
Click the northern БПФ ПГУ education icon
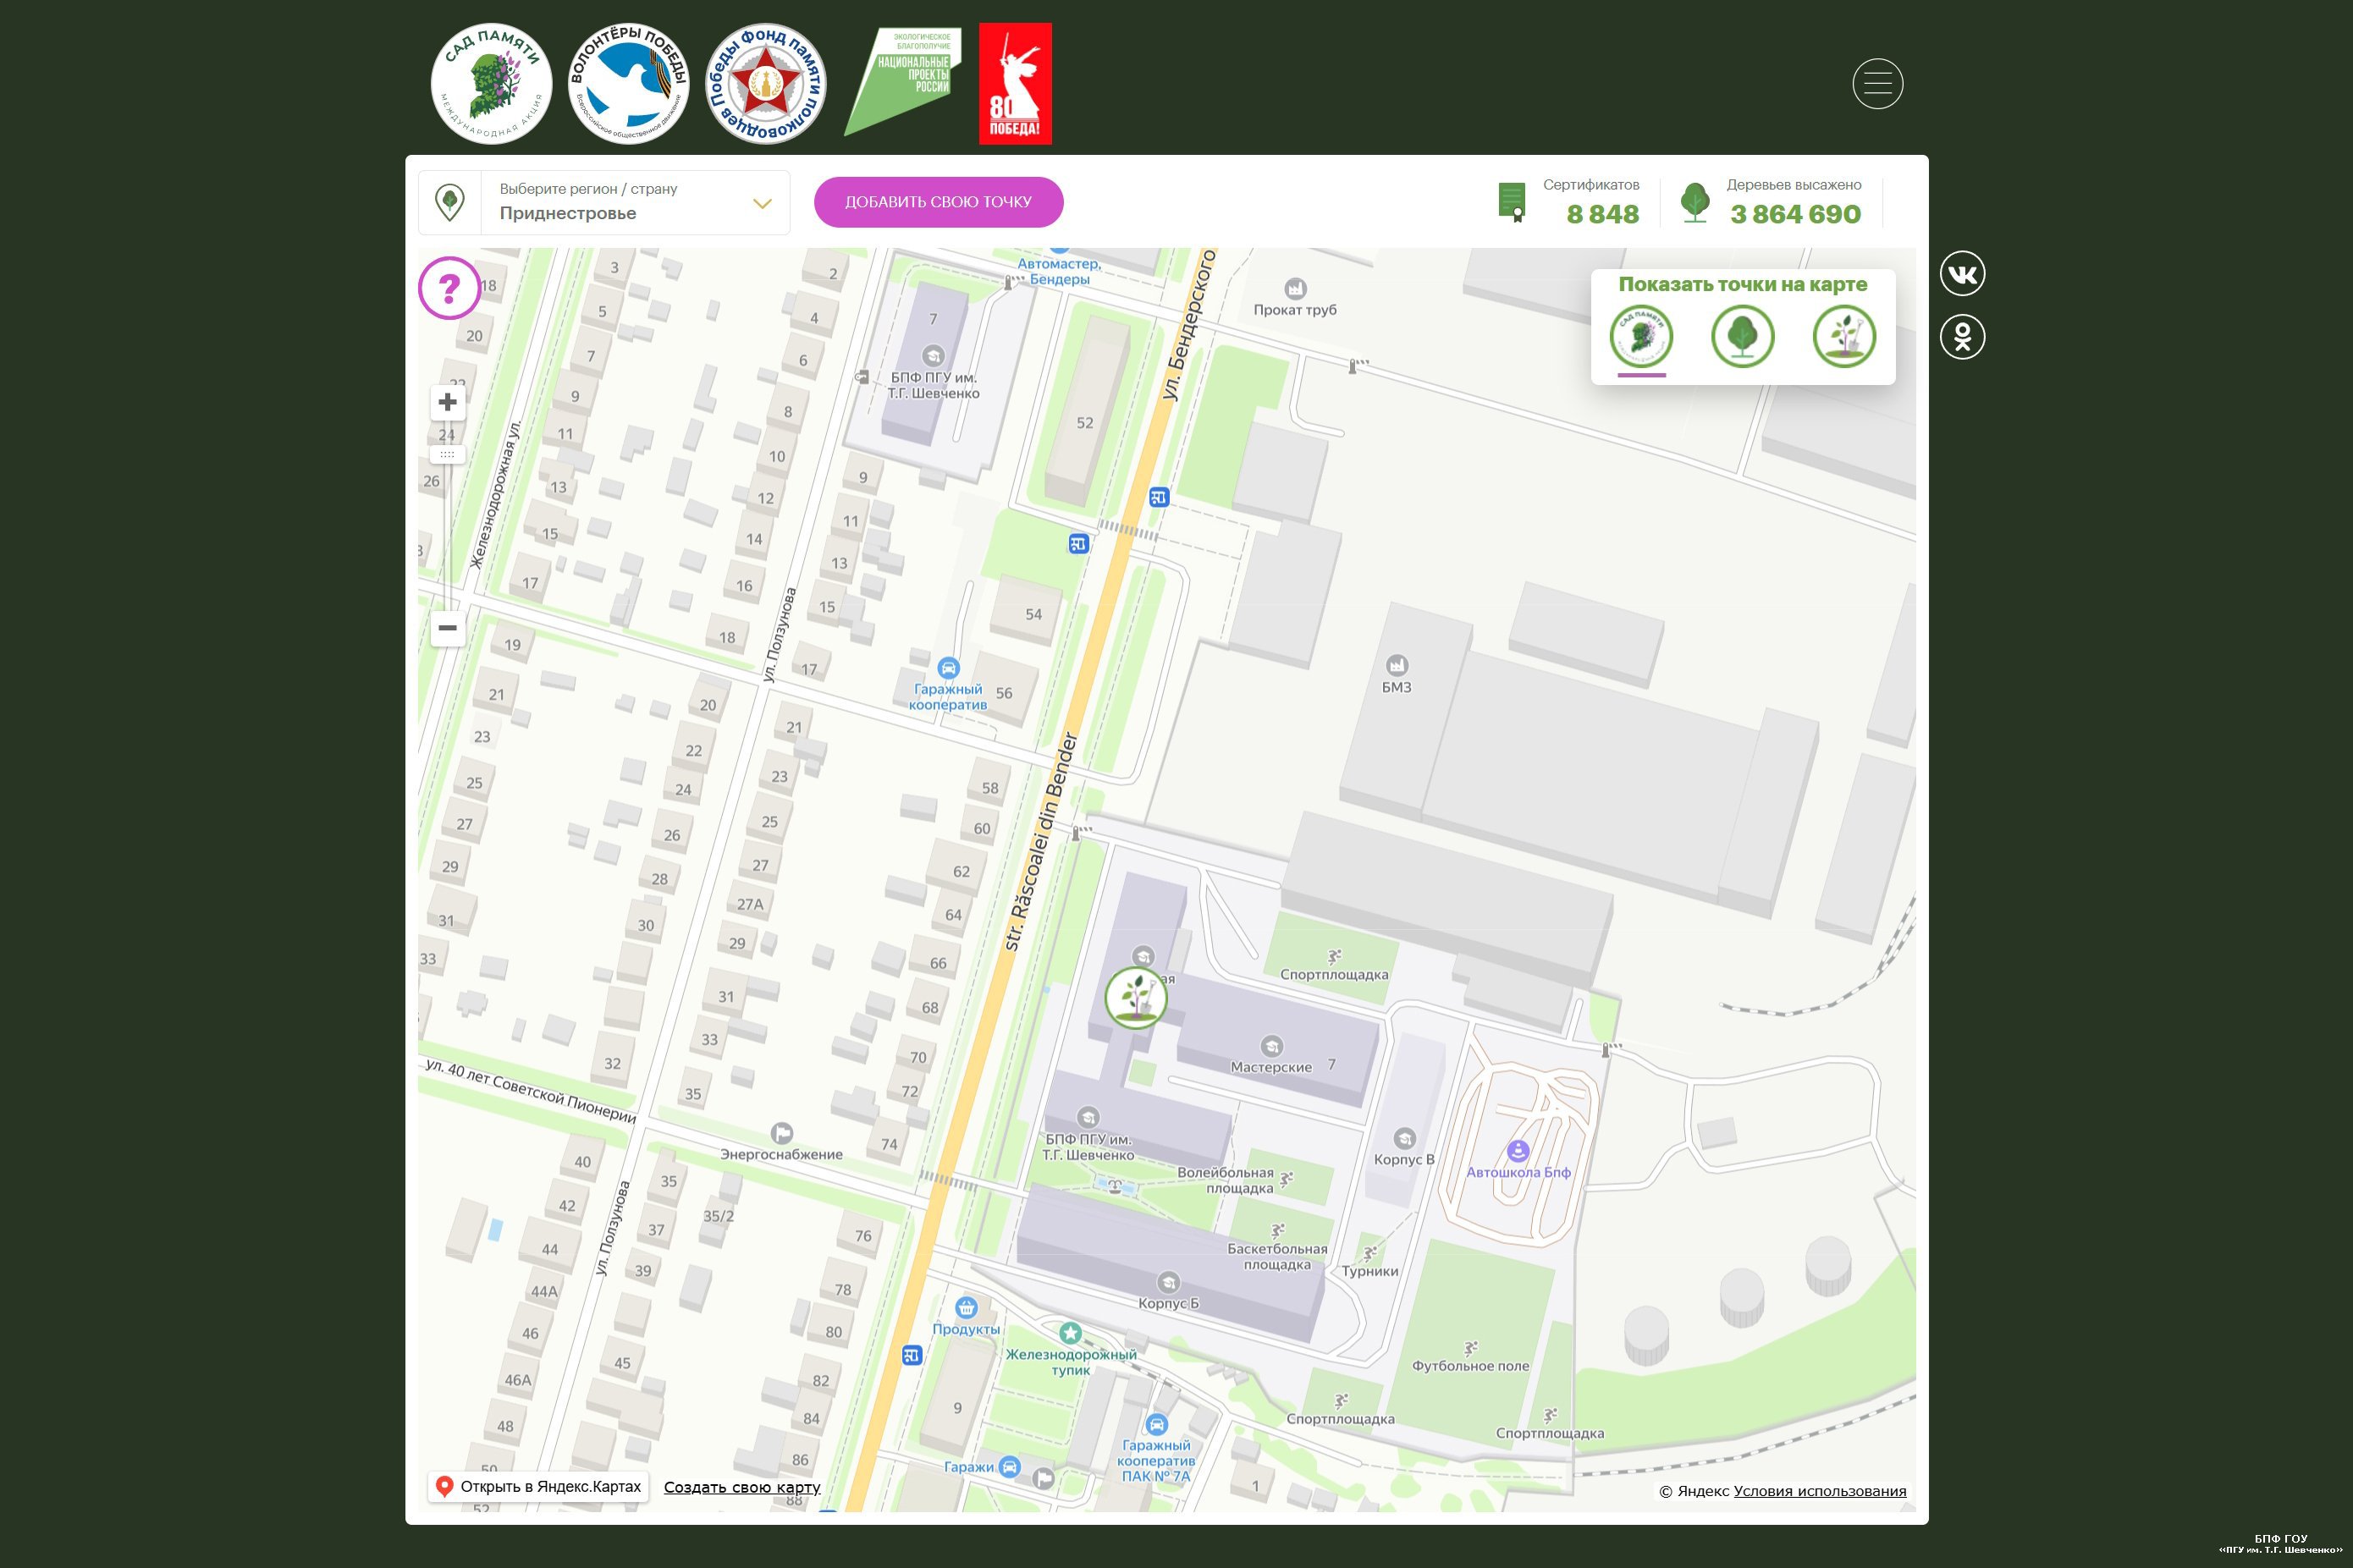coord(933,356)
